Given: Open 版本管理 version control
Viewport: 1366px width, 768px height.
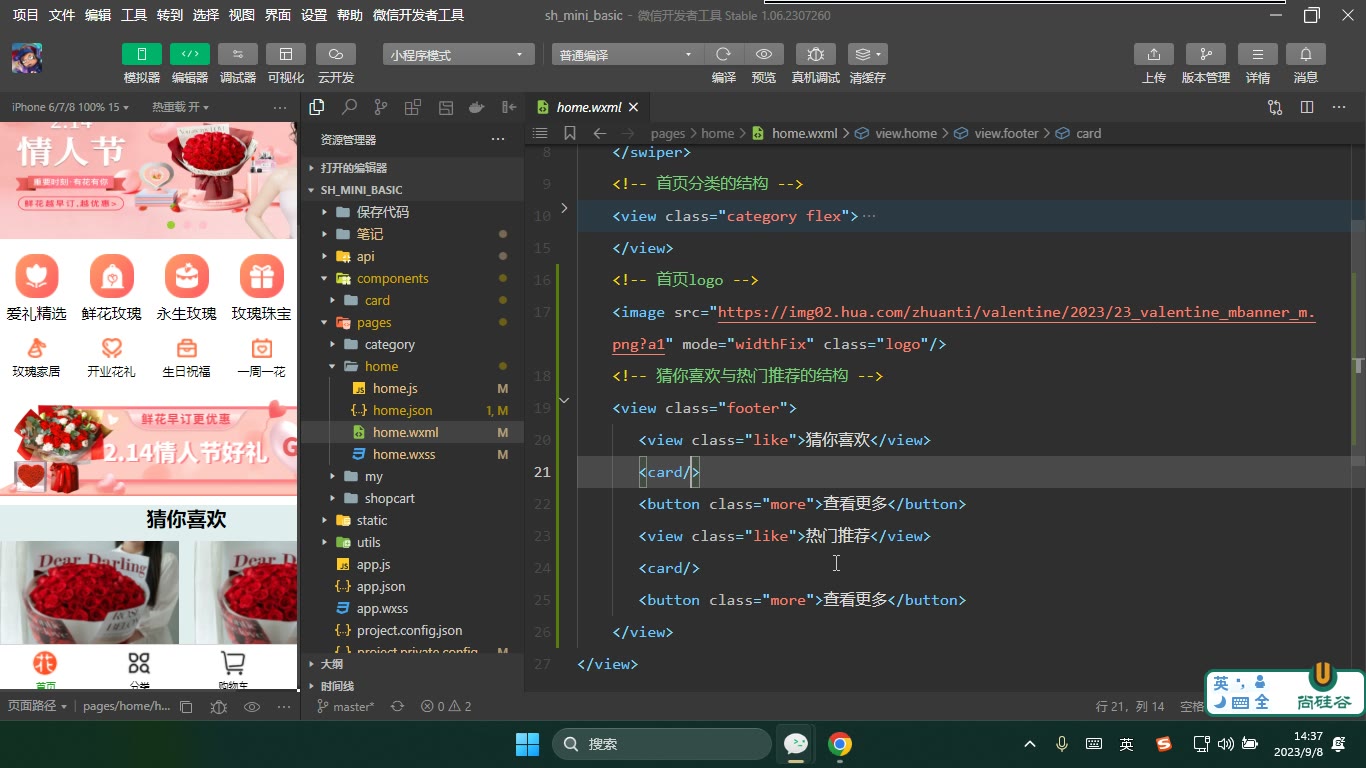Looking at the screenshot, I should [x=1206, y=54].
